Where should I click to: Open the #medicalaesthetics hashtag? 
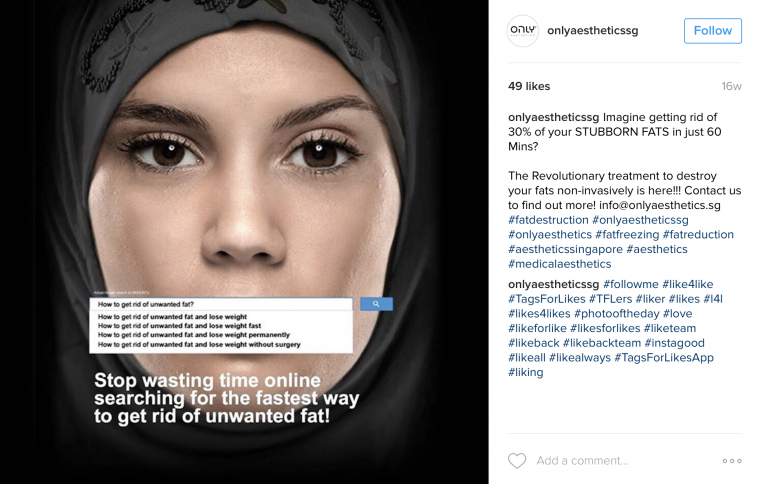coord(559,264)
